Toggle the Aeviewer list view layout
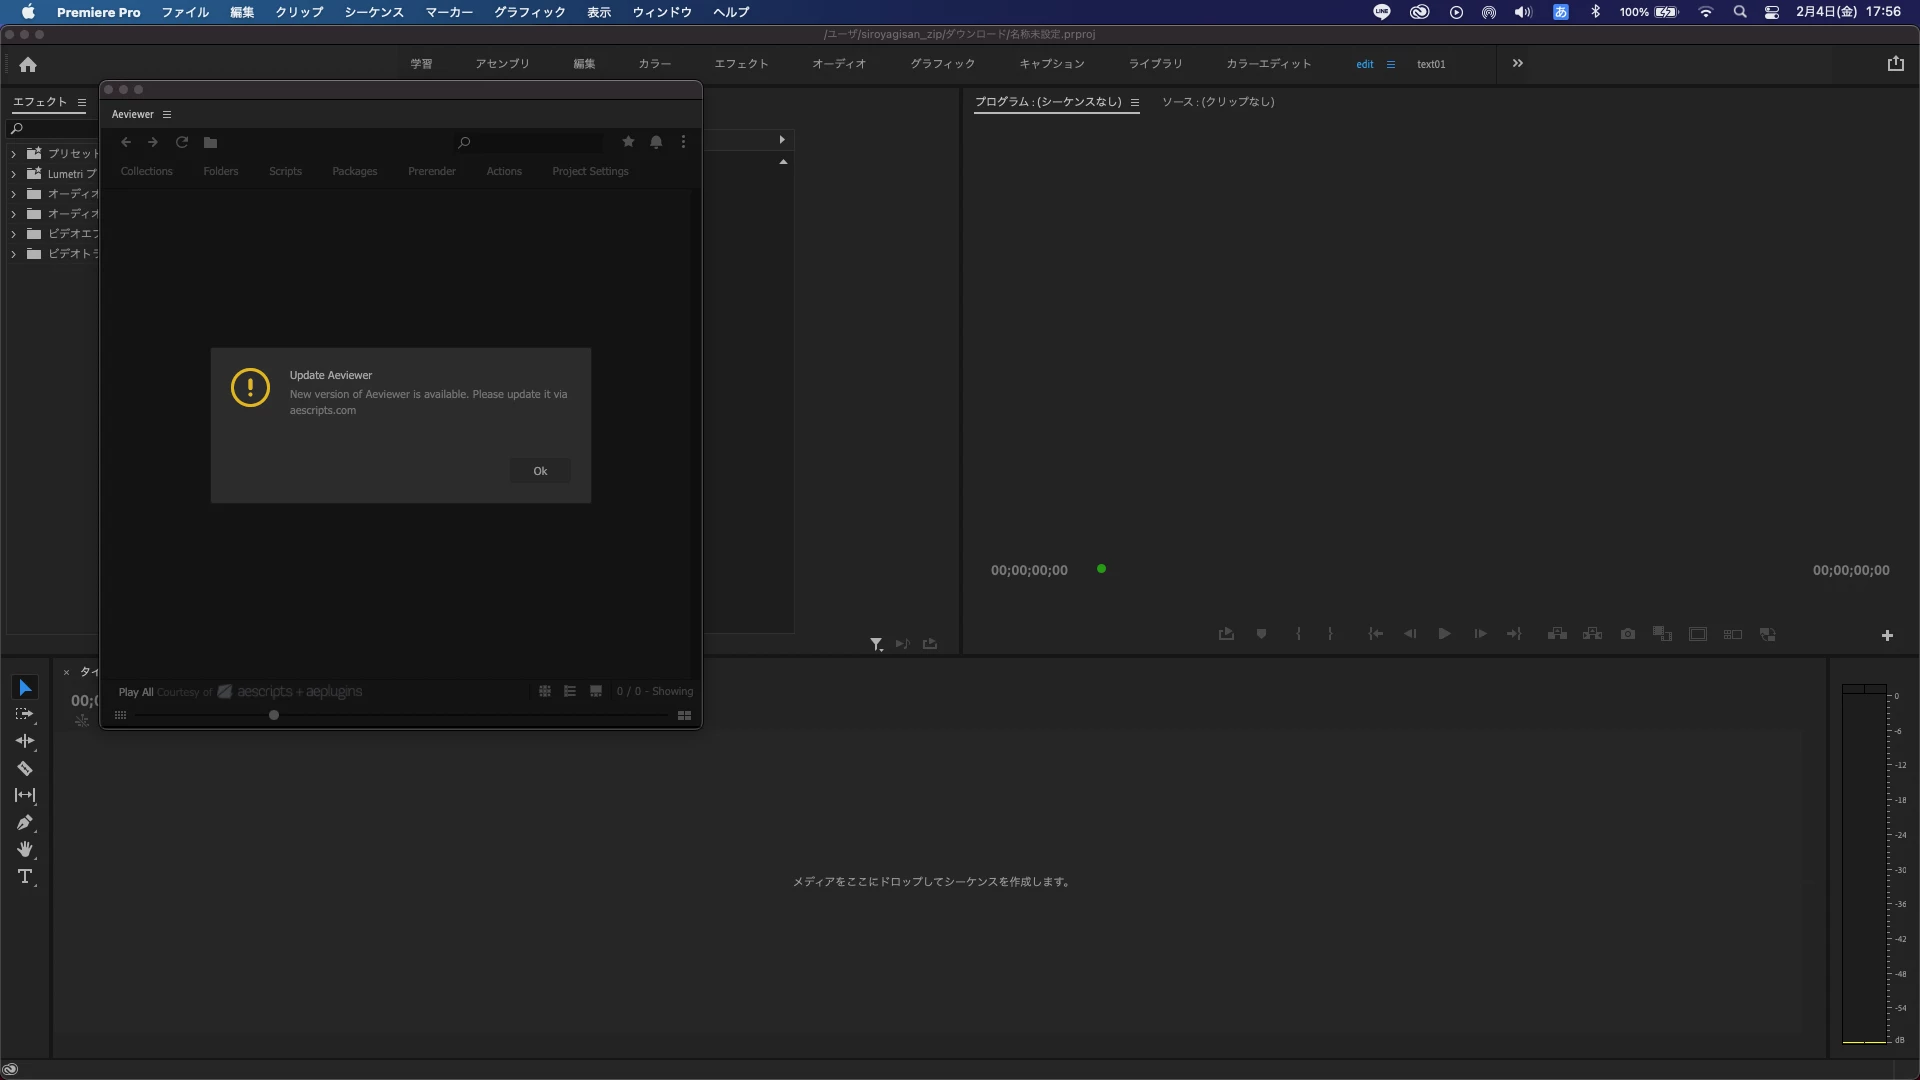The height and width of the screenshot is (1080, 1920). point(570,691)
